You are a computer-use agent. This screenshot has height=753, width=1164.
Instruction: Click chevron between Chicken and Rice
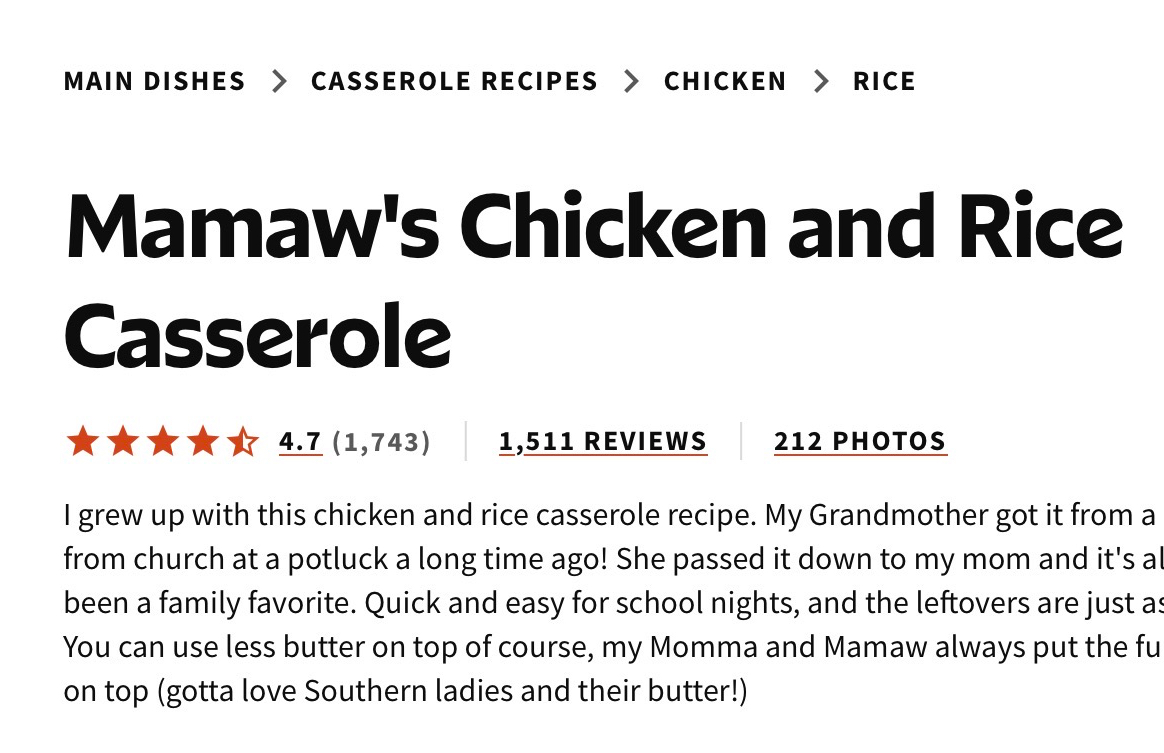821,81
